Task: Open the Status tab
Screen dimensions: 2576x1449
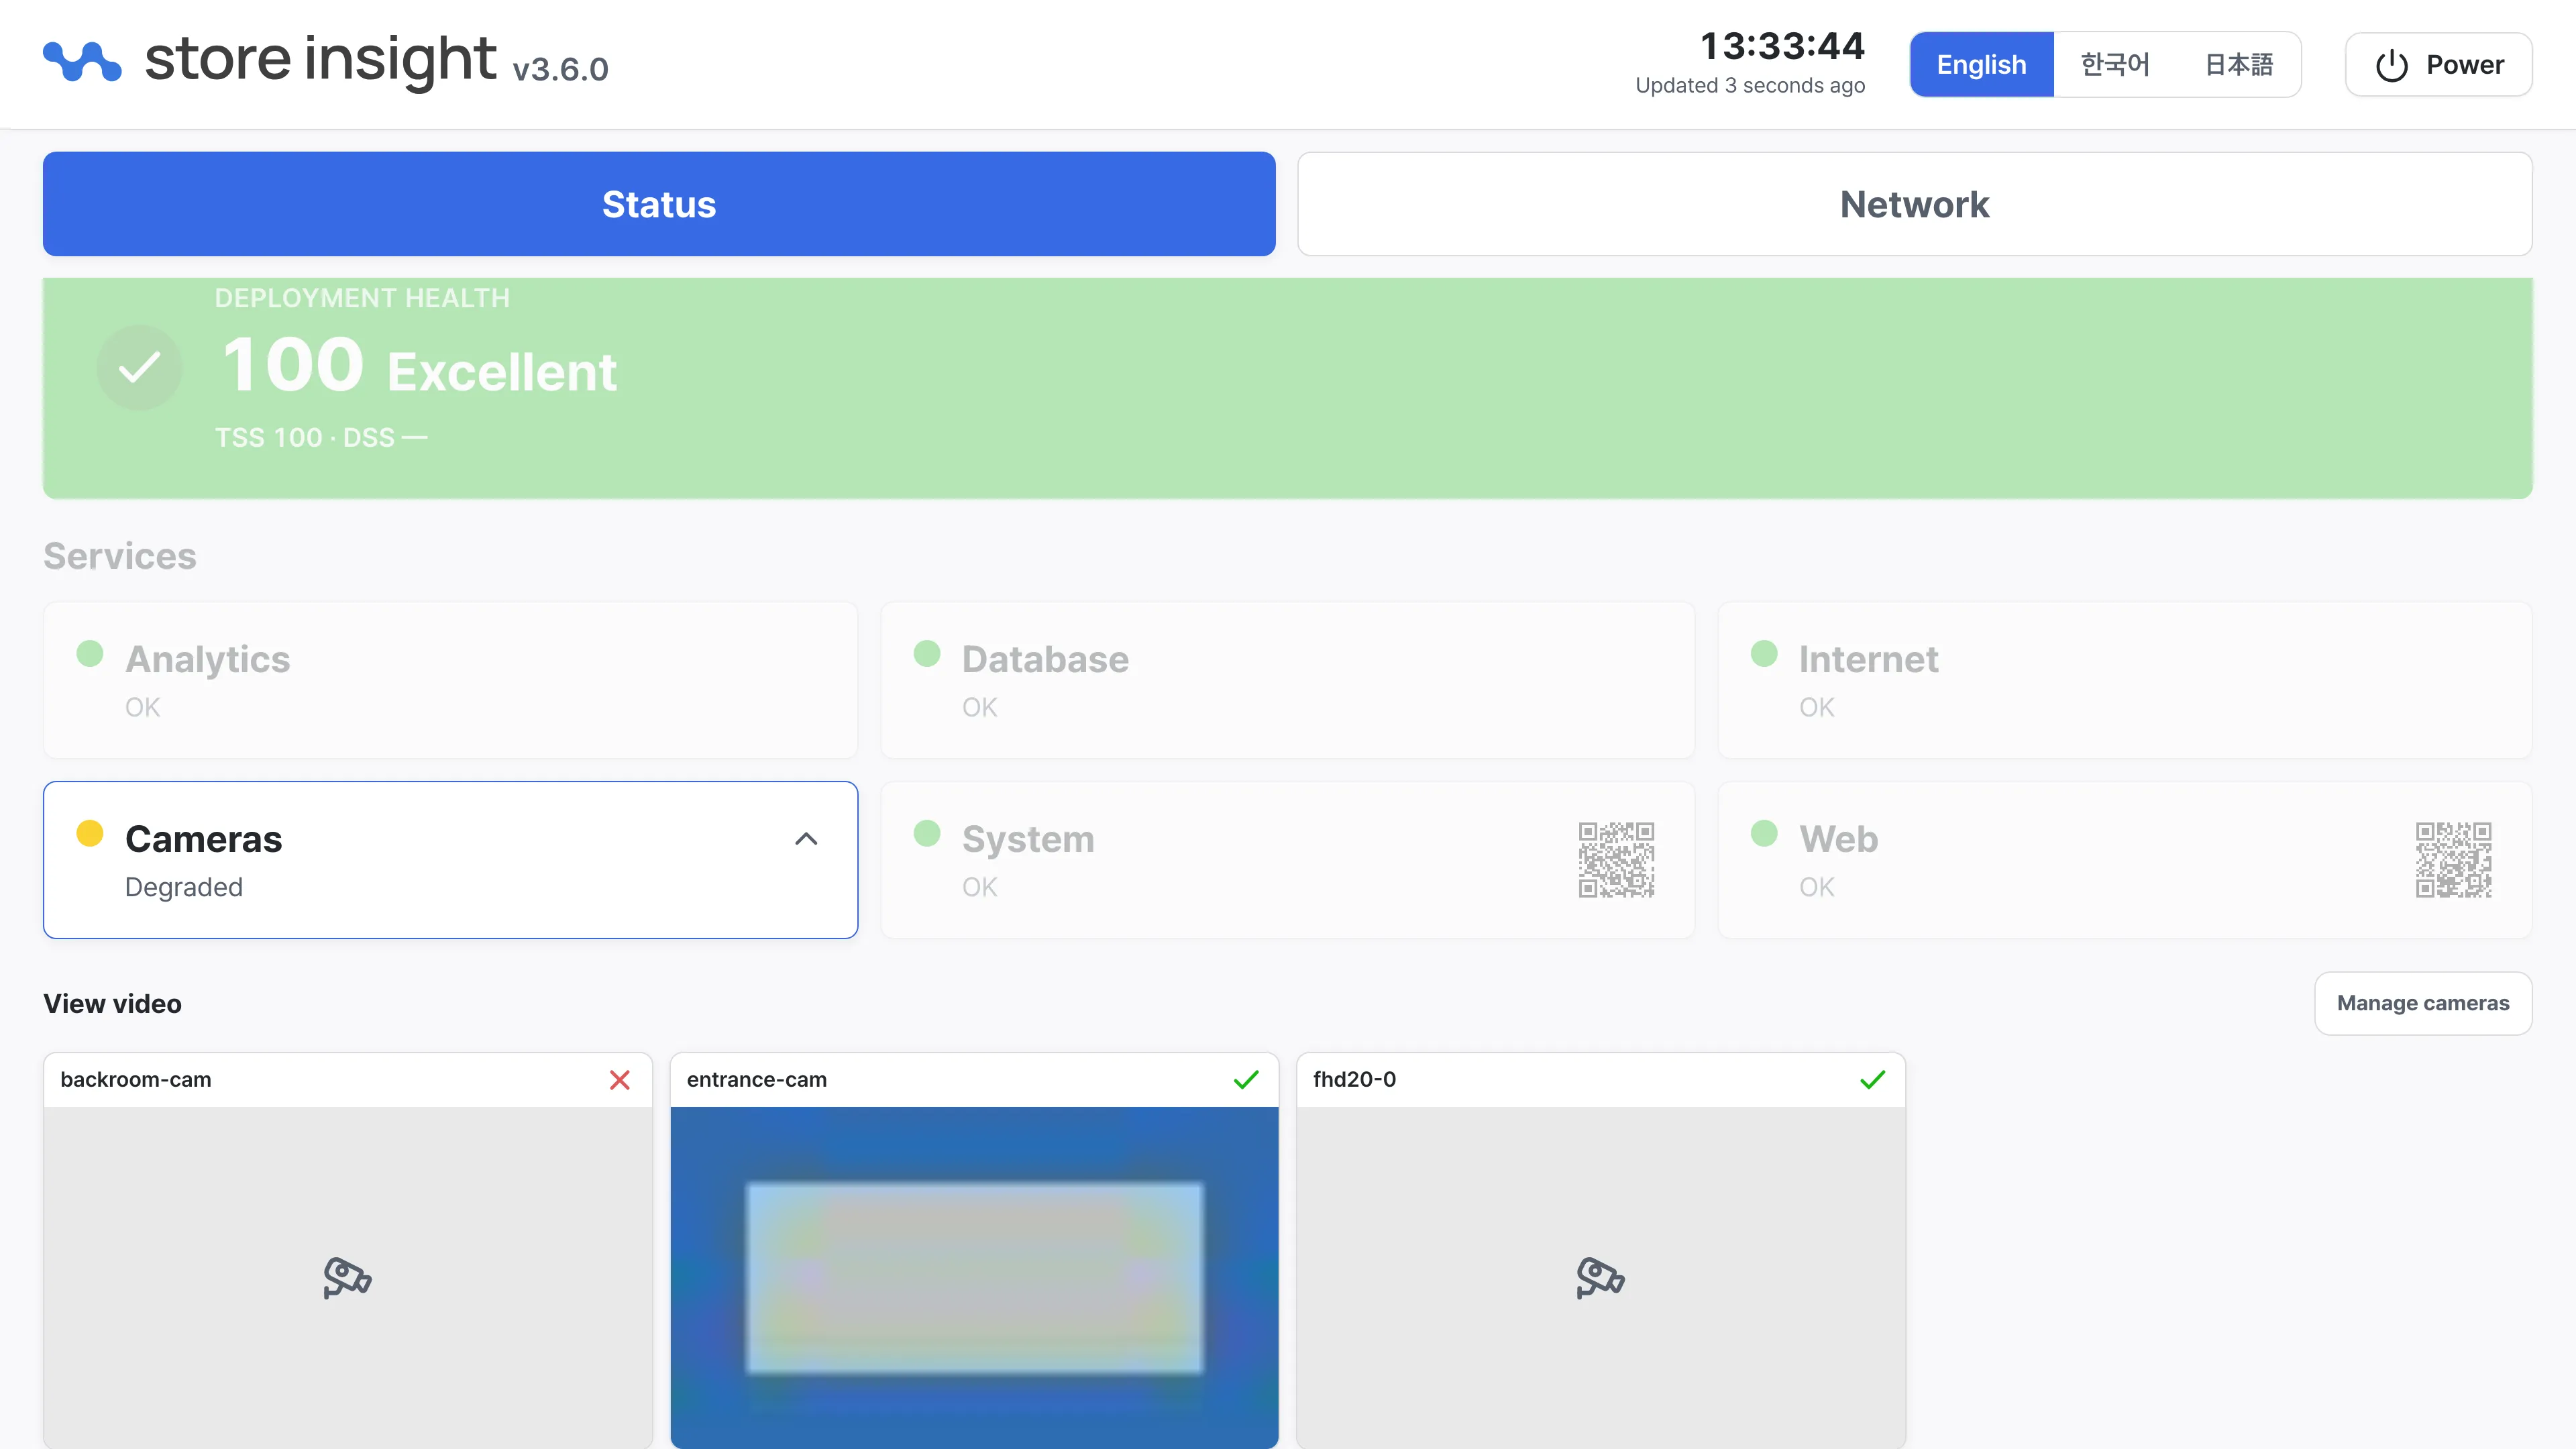Action: pos(659,204)
